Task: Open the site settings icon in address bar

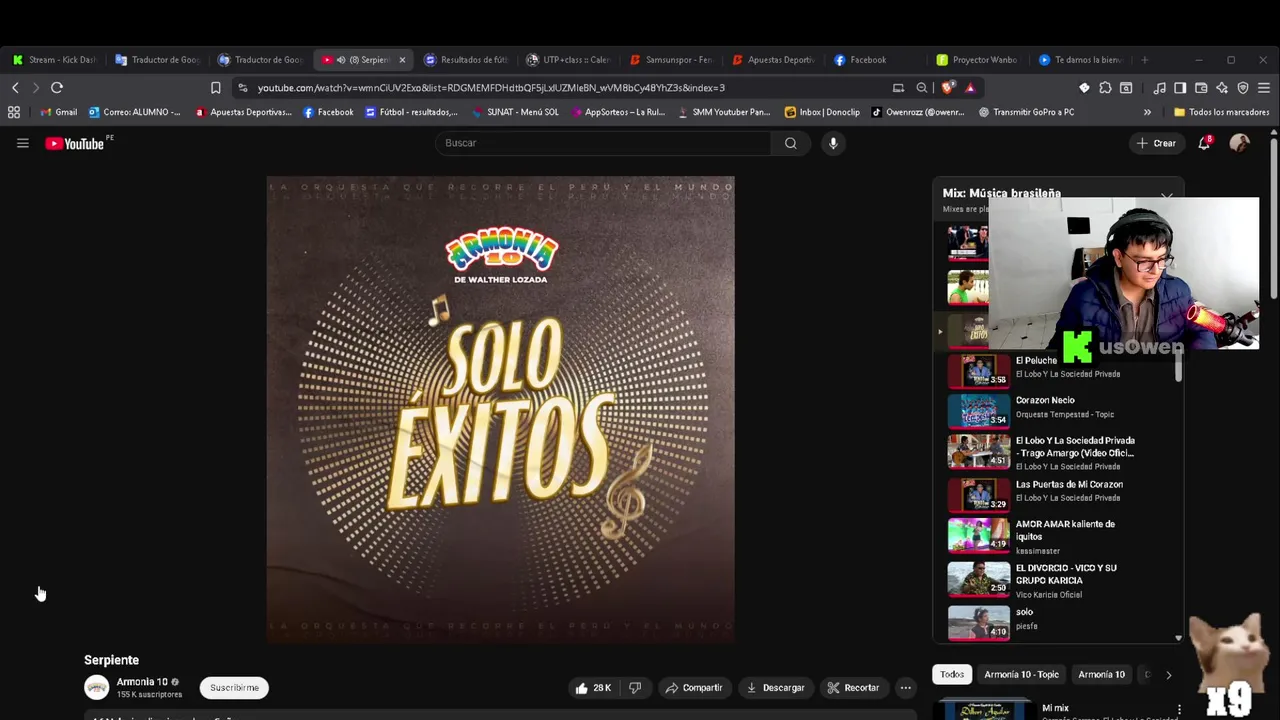Action: [x=243, y=87]
